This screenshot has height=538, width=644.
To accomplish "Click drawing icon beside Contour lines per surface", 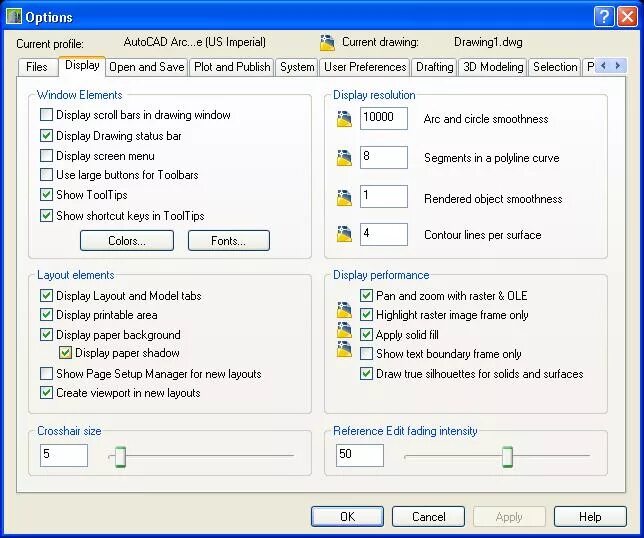I will pyautogui.click(x=344, y=234).
